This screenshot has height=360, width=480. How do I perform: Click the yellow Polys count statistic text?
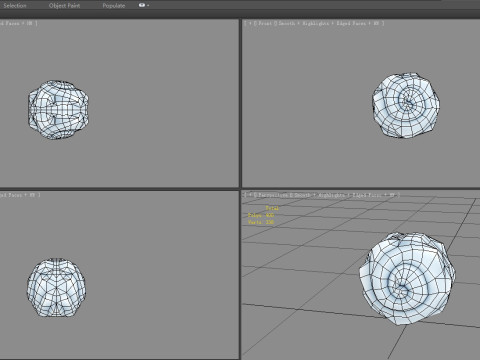[x=261, y=215]
